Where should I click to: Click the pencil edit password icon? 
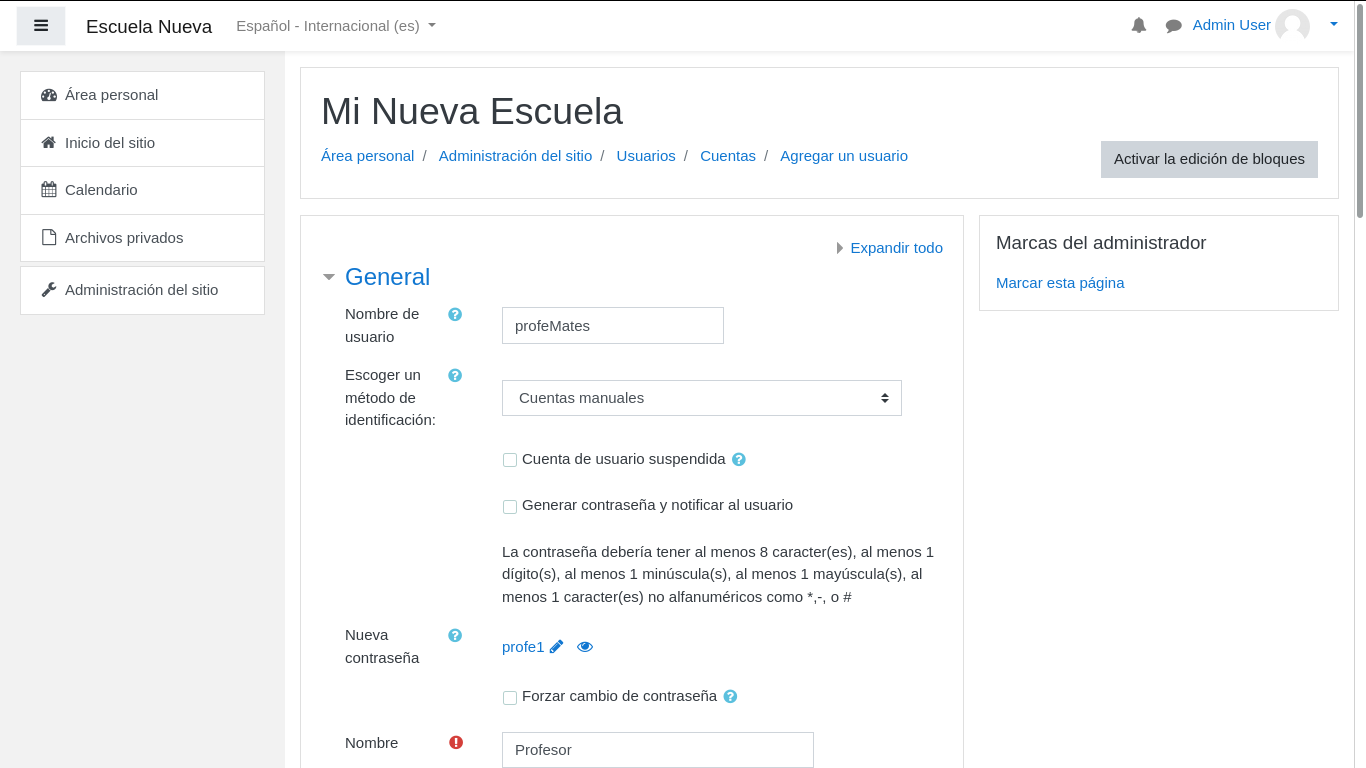pos(557,647)
